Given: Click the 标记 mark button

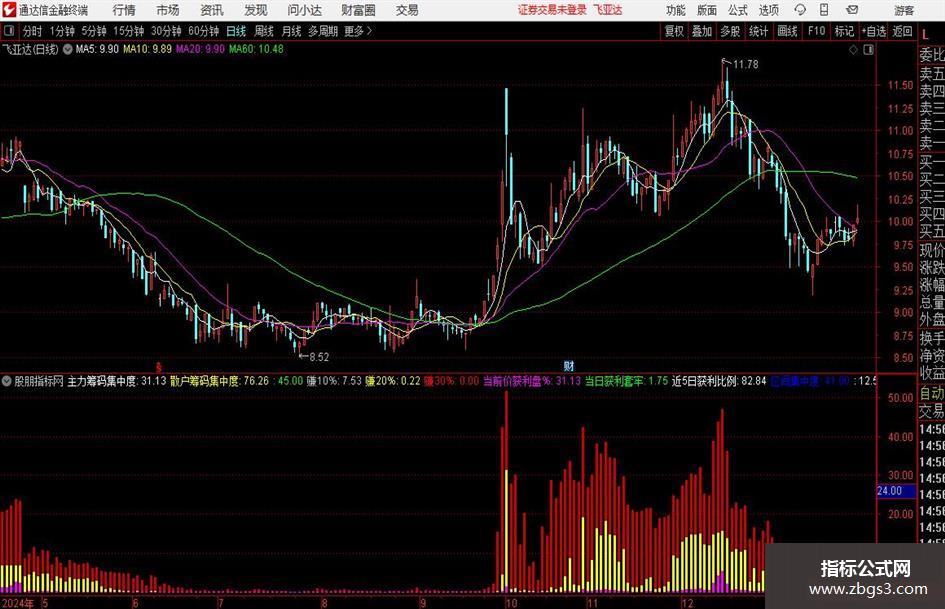Looking at the screenshot, I should pyautogui.click(x=844, y=31).
